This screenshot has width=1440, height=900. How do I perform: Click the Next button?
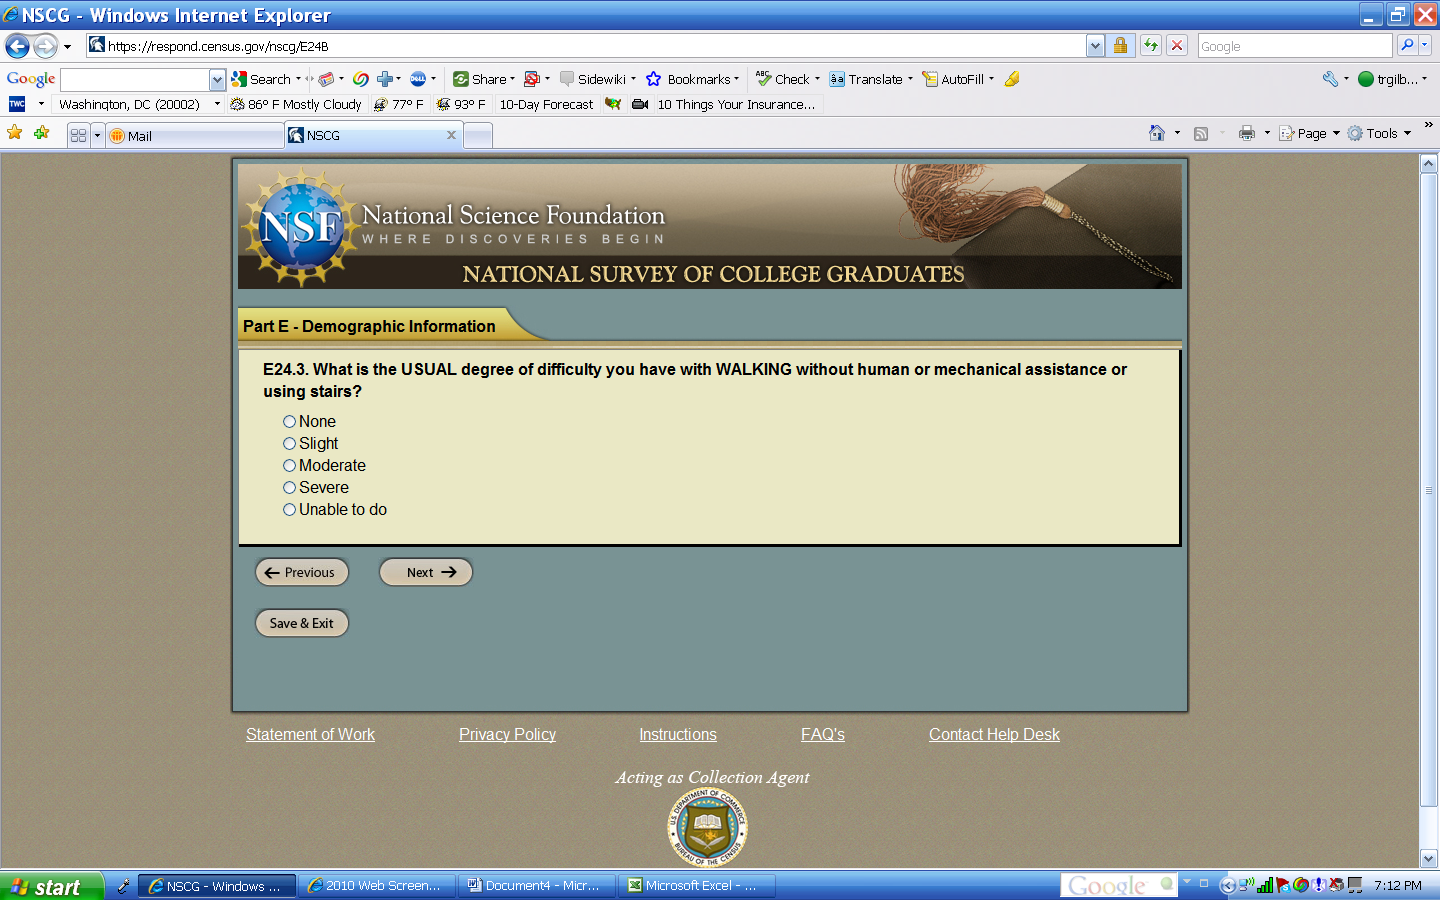click(x=426, y=572)
